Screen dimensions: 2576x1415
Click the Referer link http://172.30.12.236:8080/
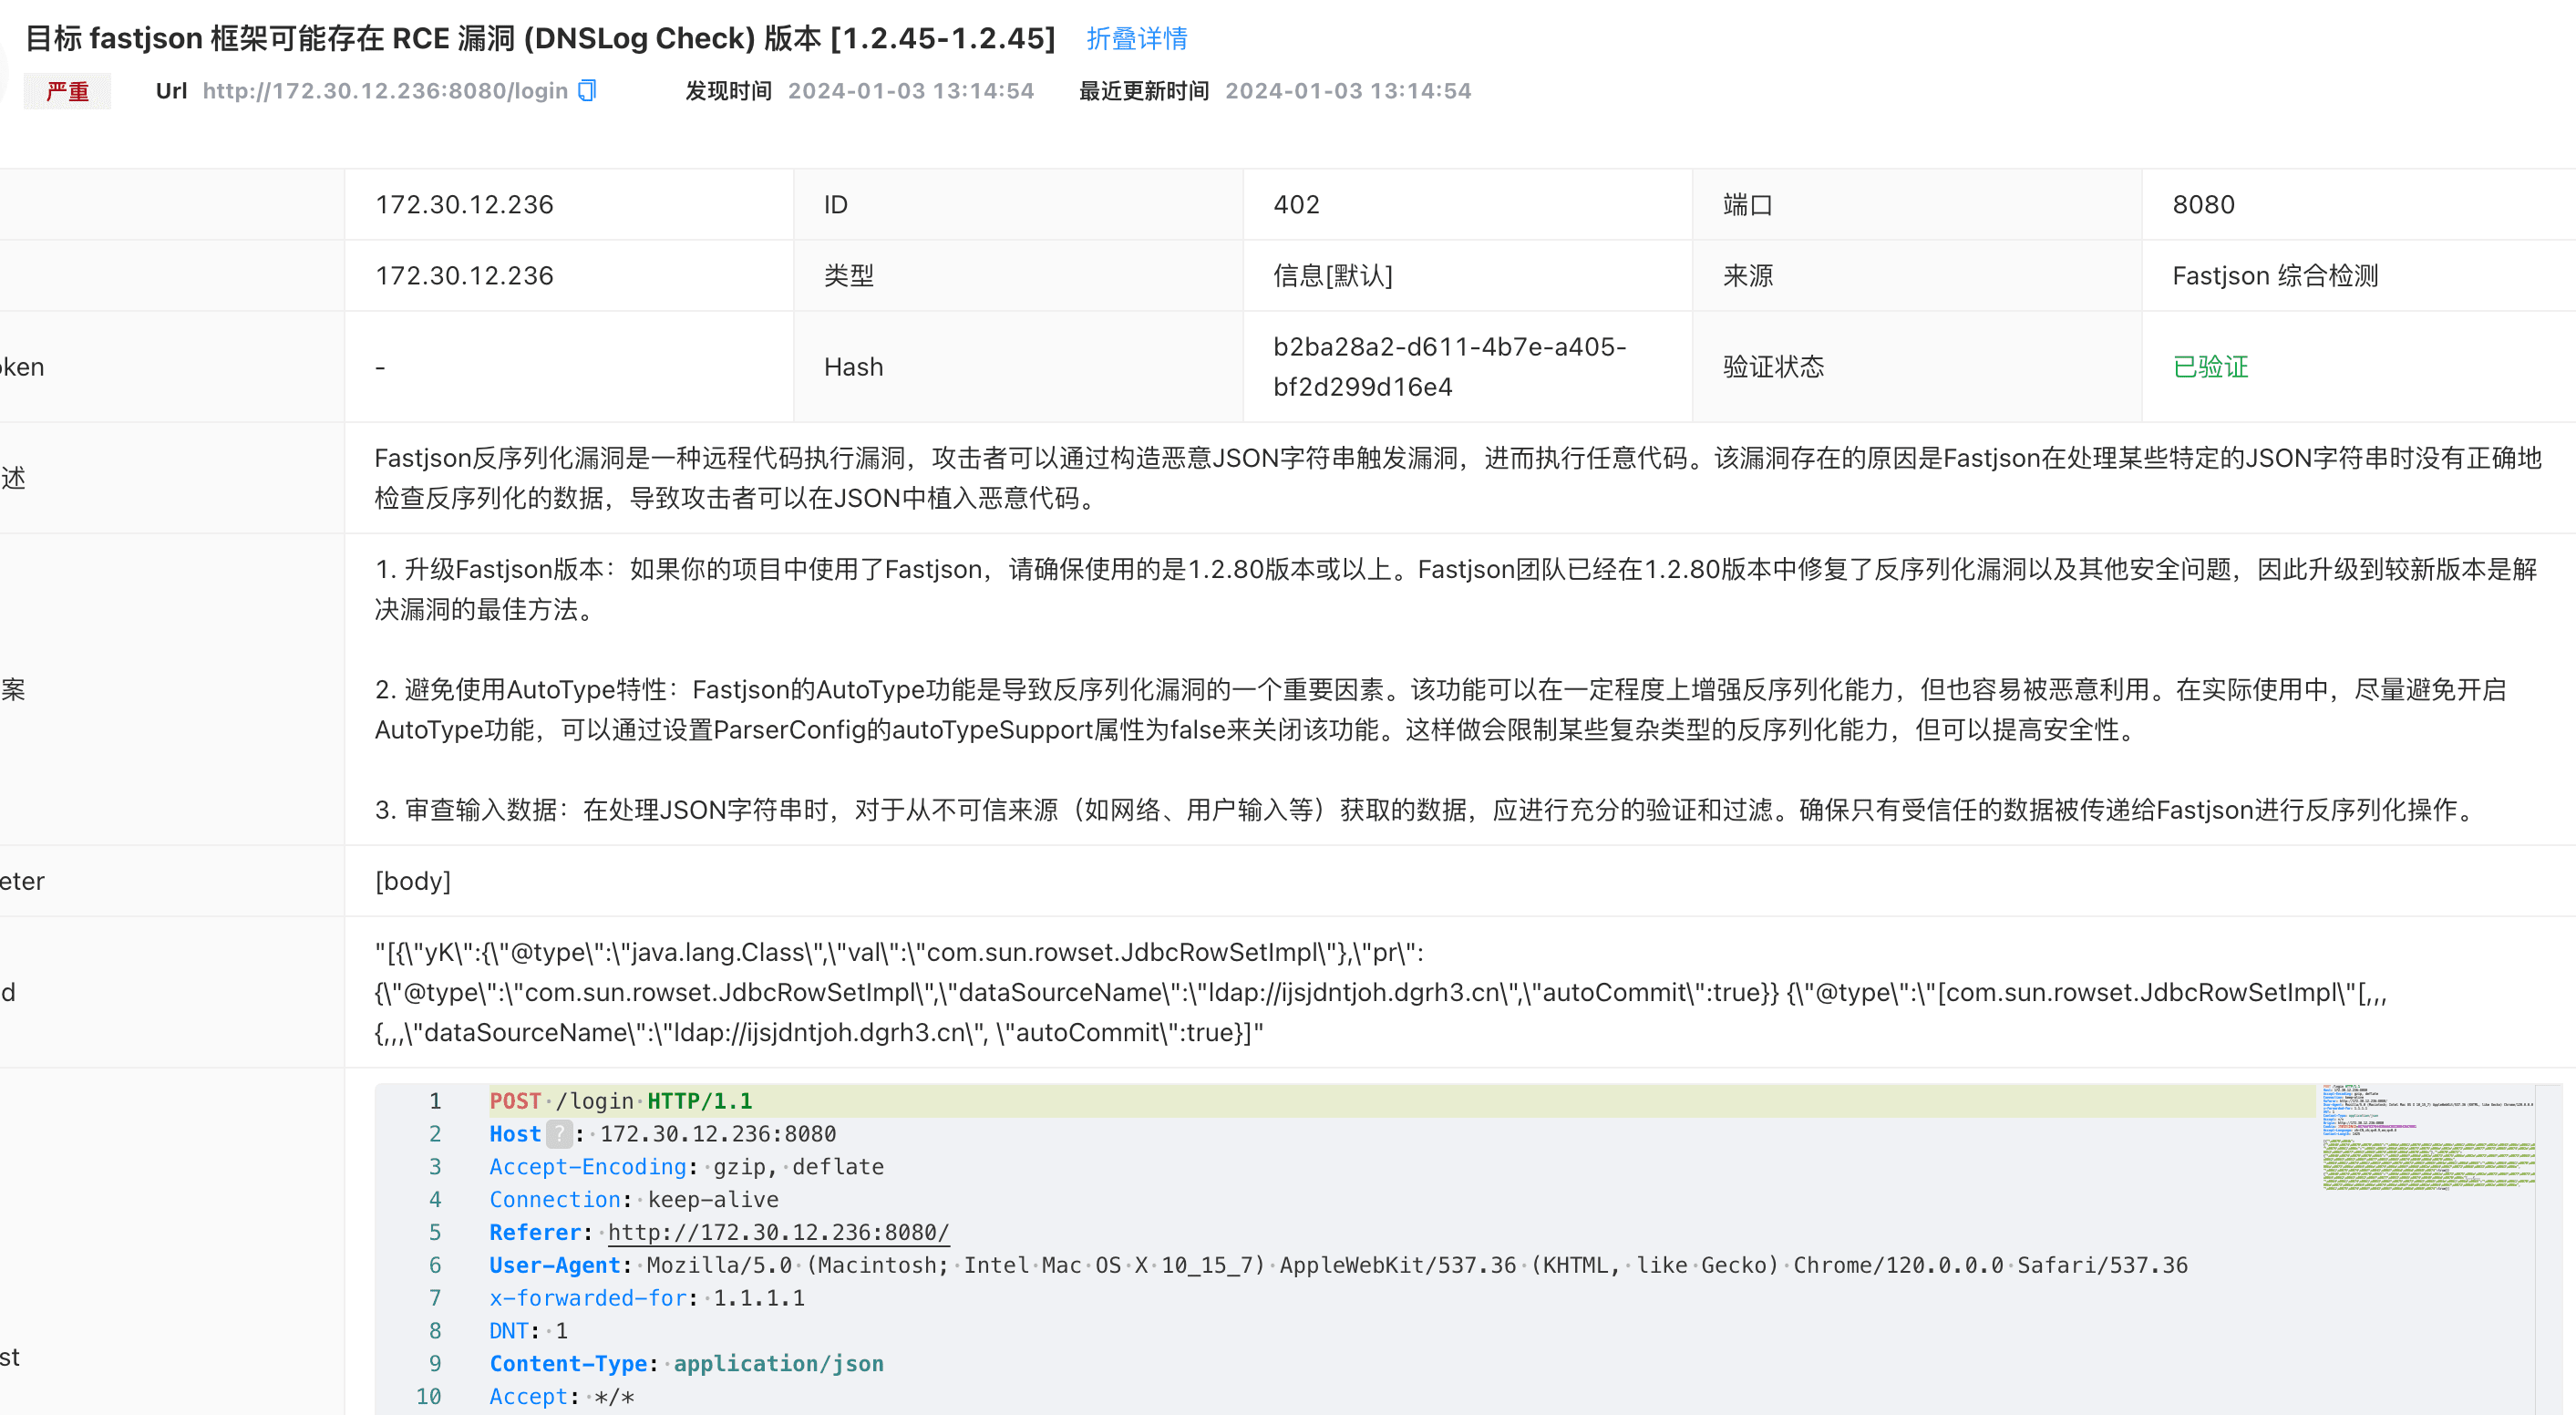[x=778, y=1232]
